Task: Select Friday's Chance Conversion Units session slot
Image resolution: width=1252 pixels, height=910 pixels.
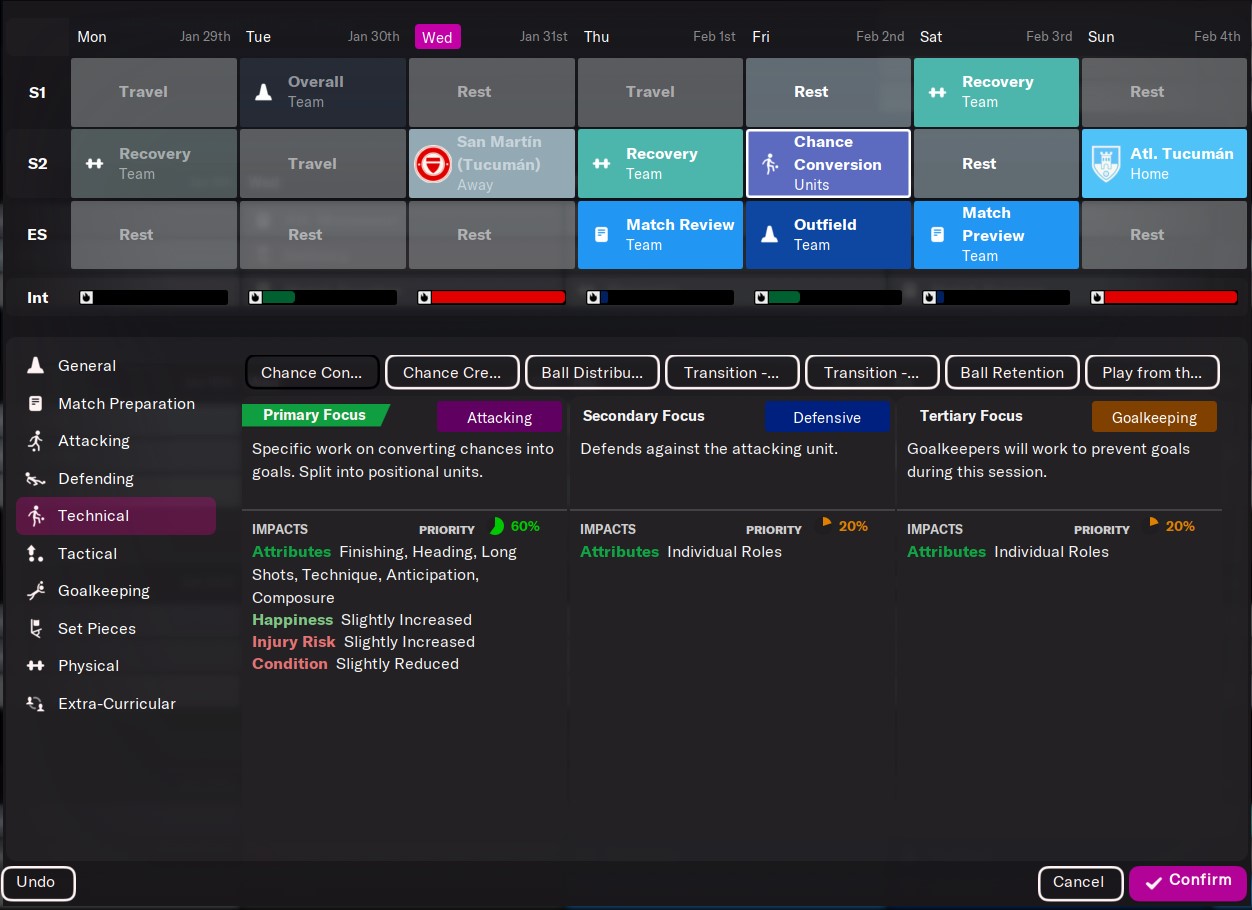Action: point(828,164)
